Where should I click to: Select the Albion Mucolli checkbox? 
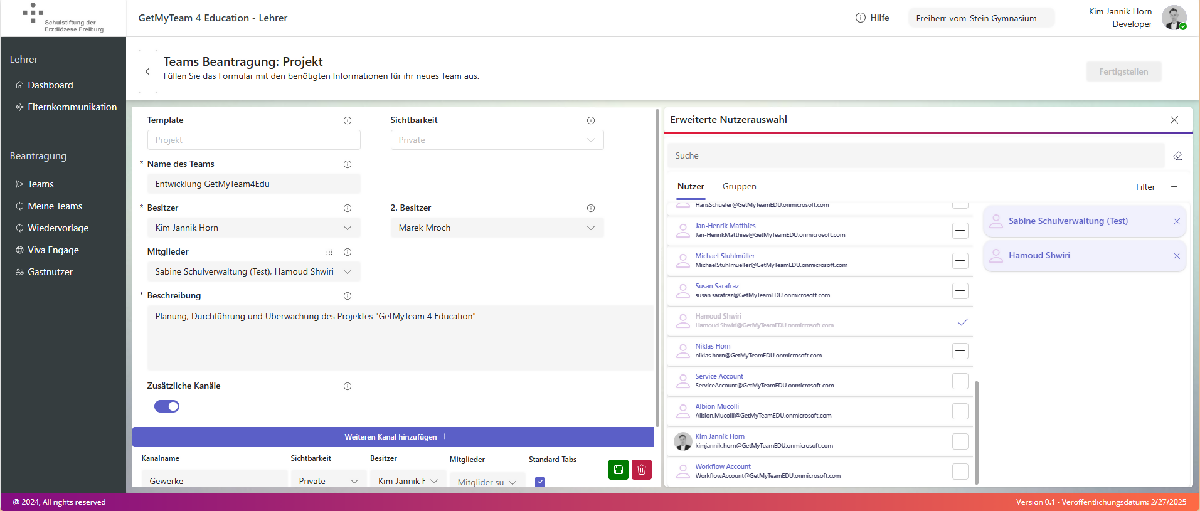tap(960, 411)
